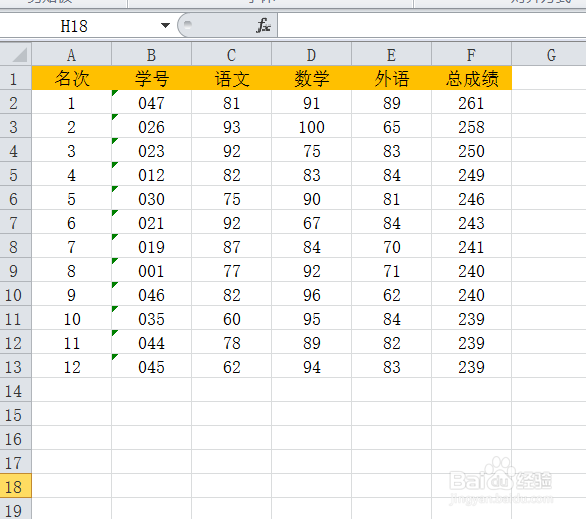The width and height of the screenshot is (586, 519).
Task: Select foreign language score 62 in row 10
Action: pos(391,294)
